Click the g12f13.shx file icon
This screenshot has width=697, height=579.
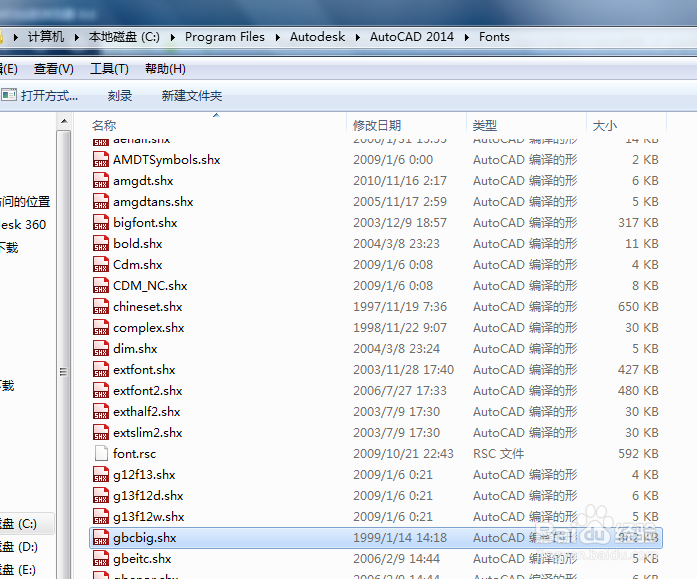(101, 474)
